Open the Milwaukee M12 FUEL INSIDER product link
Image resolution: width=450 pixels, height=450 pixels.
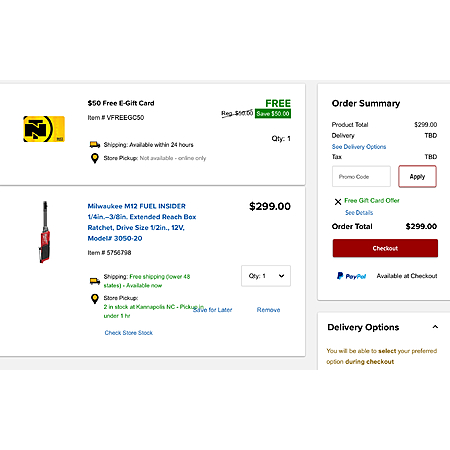142,222
